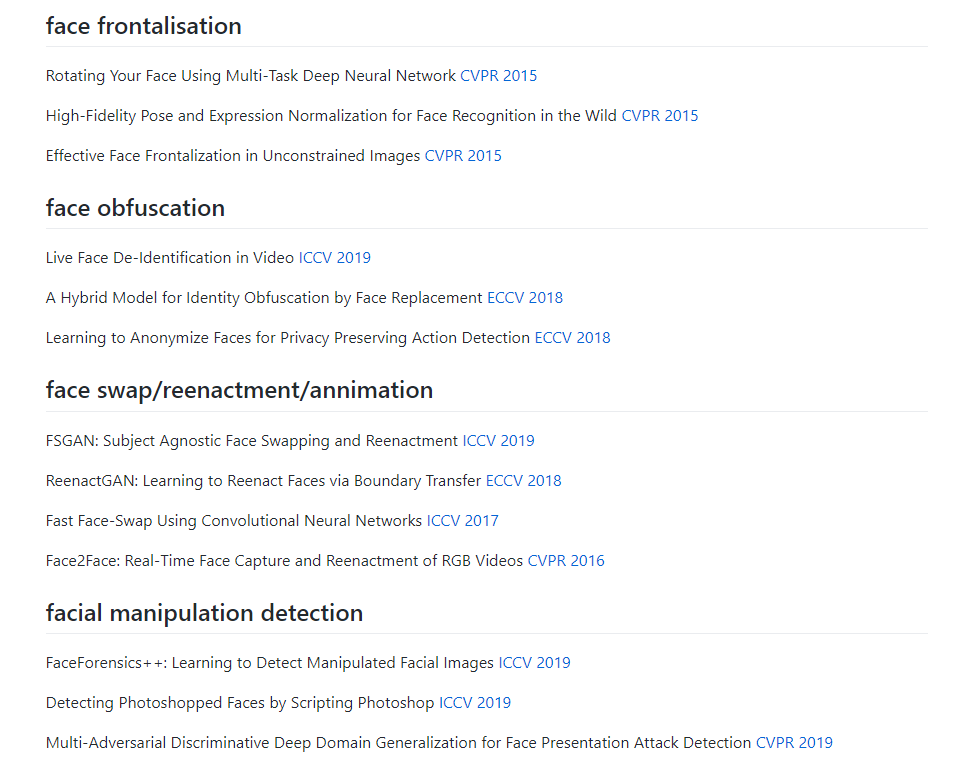
Task: Open ICCV 2019 link for FaceForensics++
Action: 534,663
